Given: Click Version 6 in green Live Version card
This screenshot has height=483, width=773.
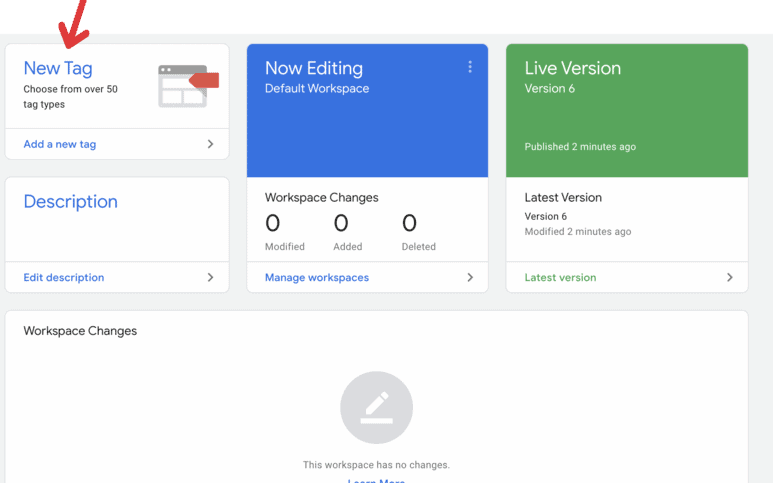Looking at the screenshot, I should (x=549, y=89).
